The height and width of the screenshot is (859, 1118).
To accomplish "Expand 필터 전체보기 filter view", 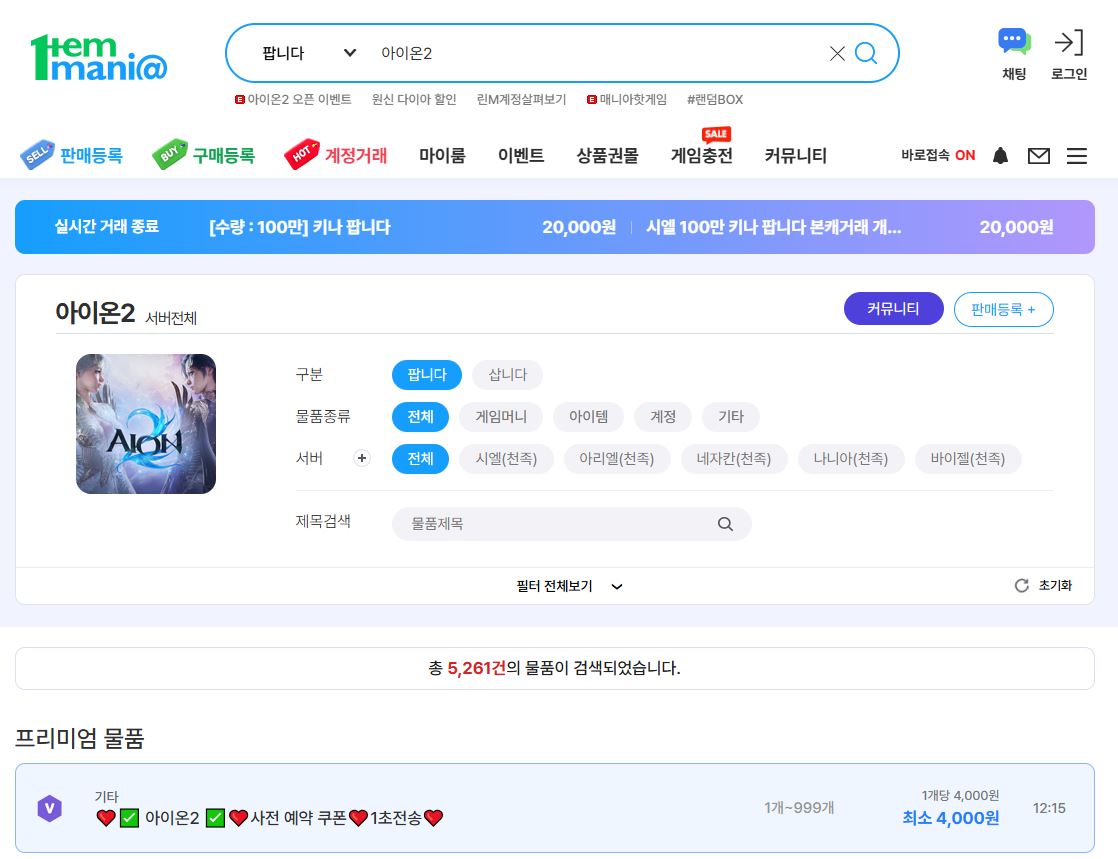I will point(569,586).
